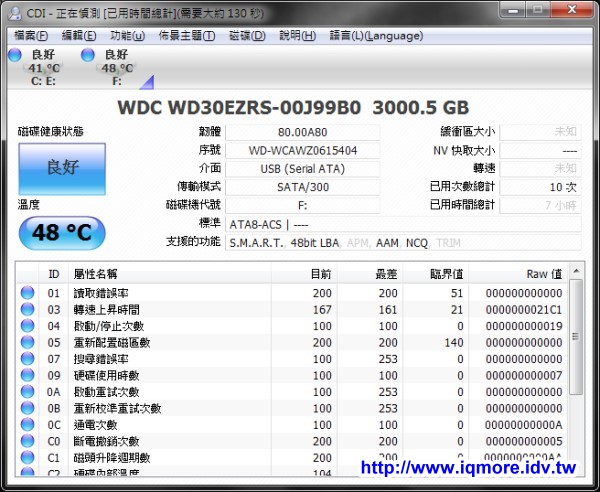Screen dimensions: 600x492
Task: Click status orb for C0 斷電撤銷次數
Action: (27, 441)
